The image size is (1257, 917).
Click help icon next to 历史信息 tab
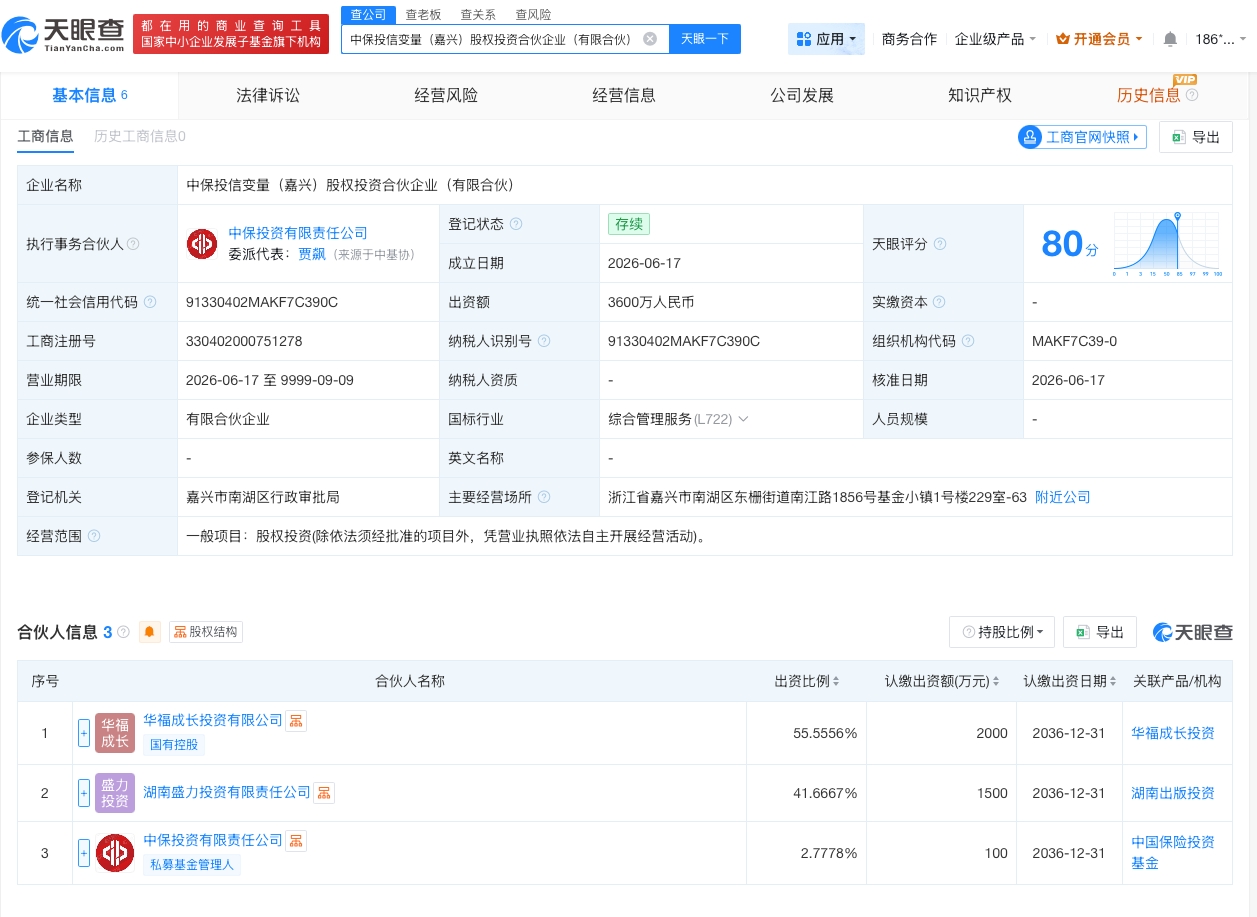pyautogui.click(x=1192, y=95)
